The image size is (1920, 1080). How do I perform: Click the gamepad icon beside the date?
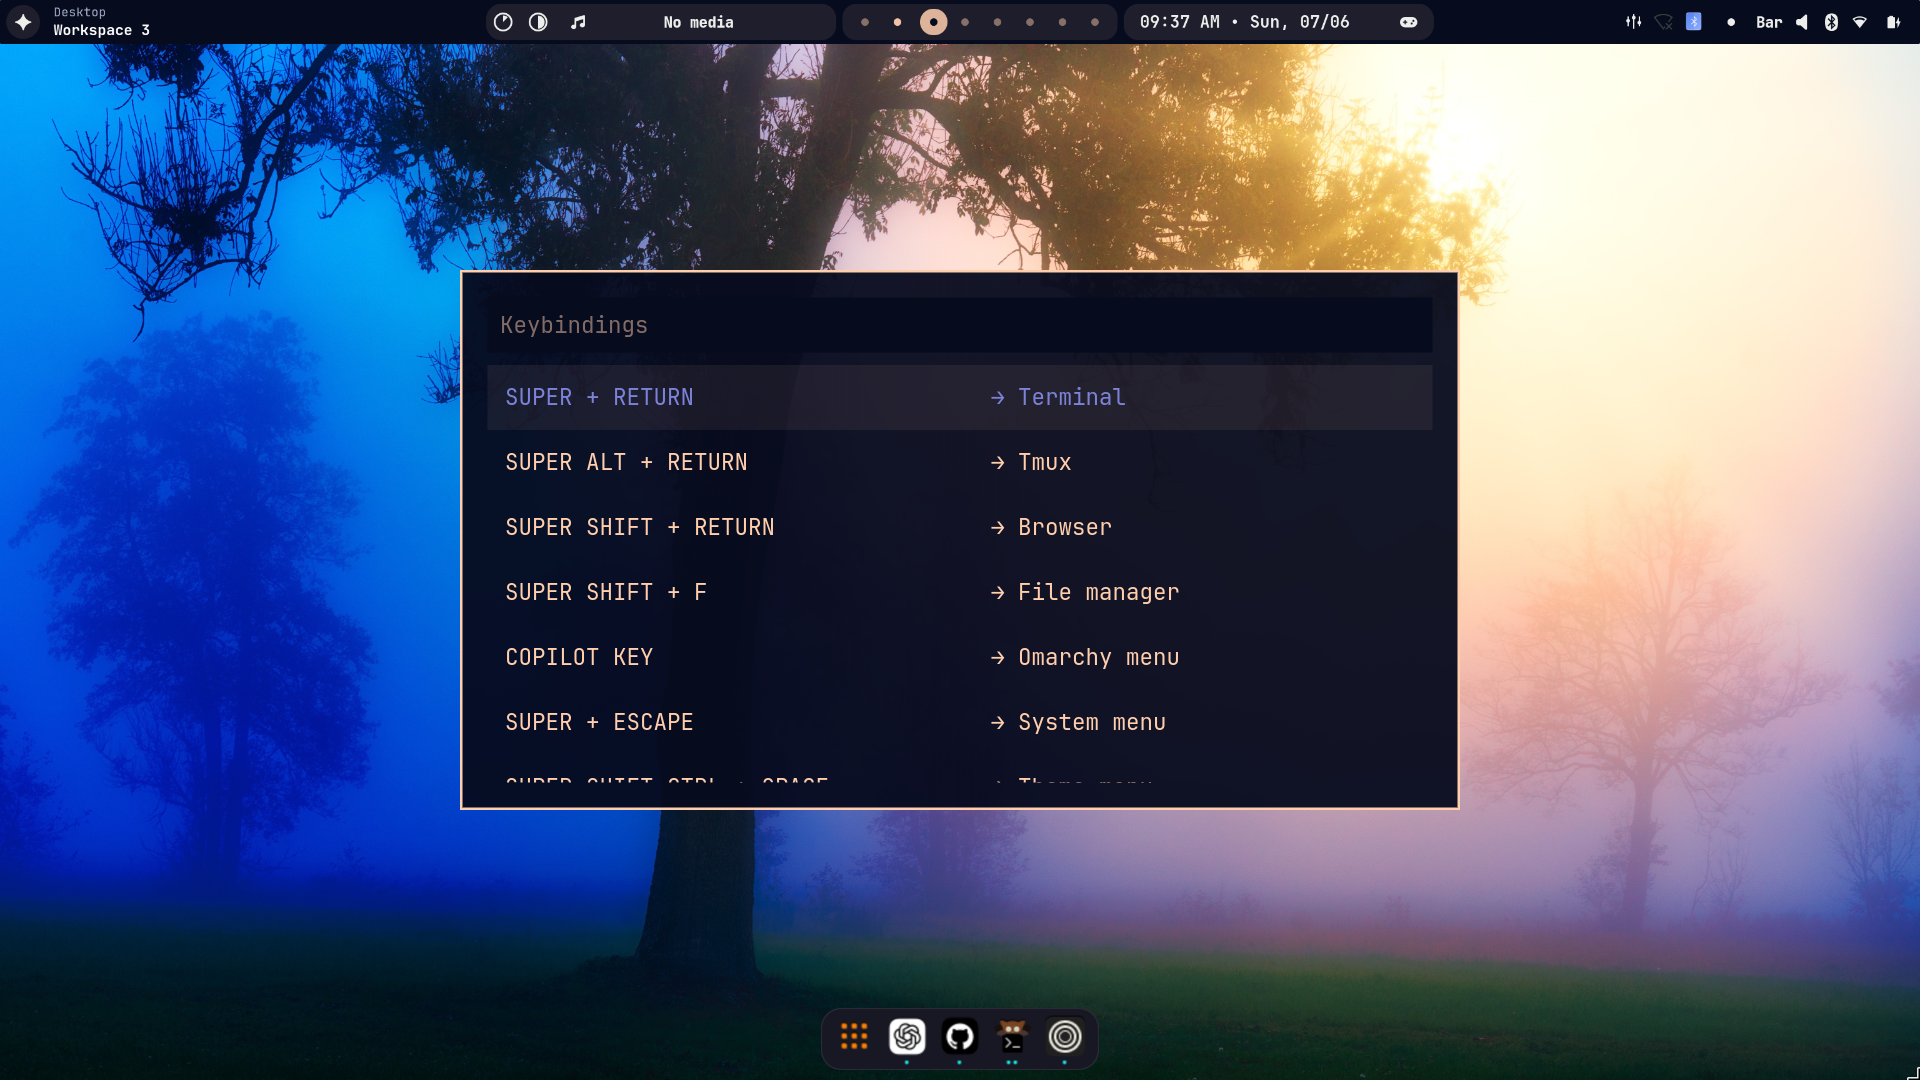(1408, 22)
